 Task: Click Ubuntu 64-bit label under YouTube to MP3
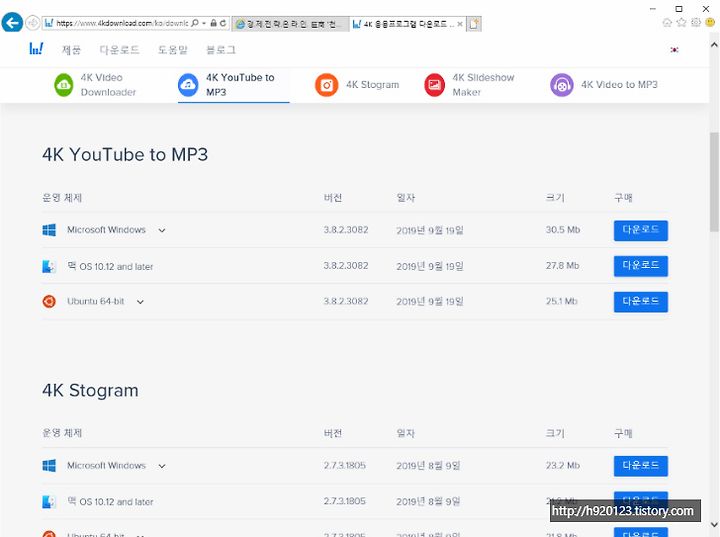[96, 301]
